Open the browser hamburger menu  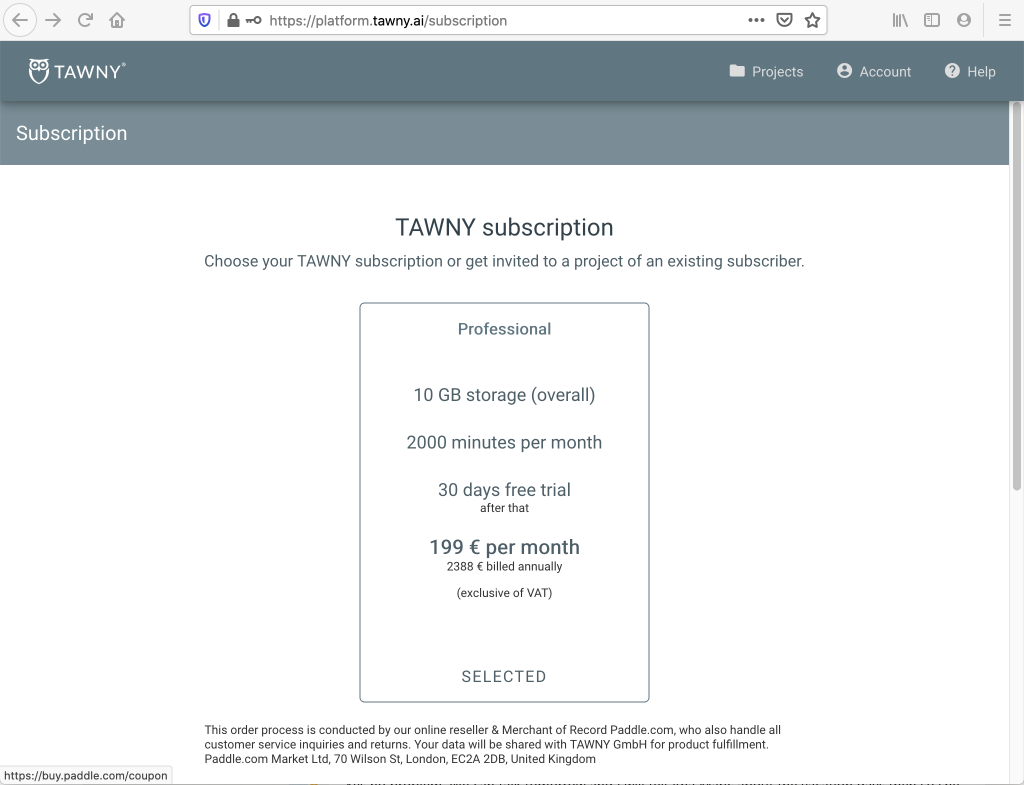point(1005,20)
